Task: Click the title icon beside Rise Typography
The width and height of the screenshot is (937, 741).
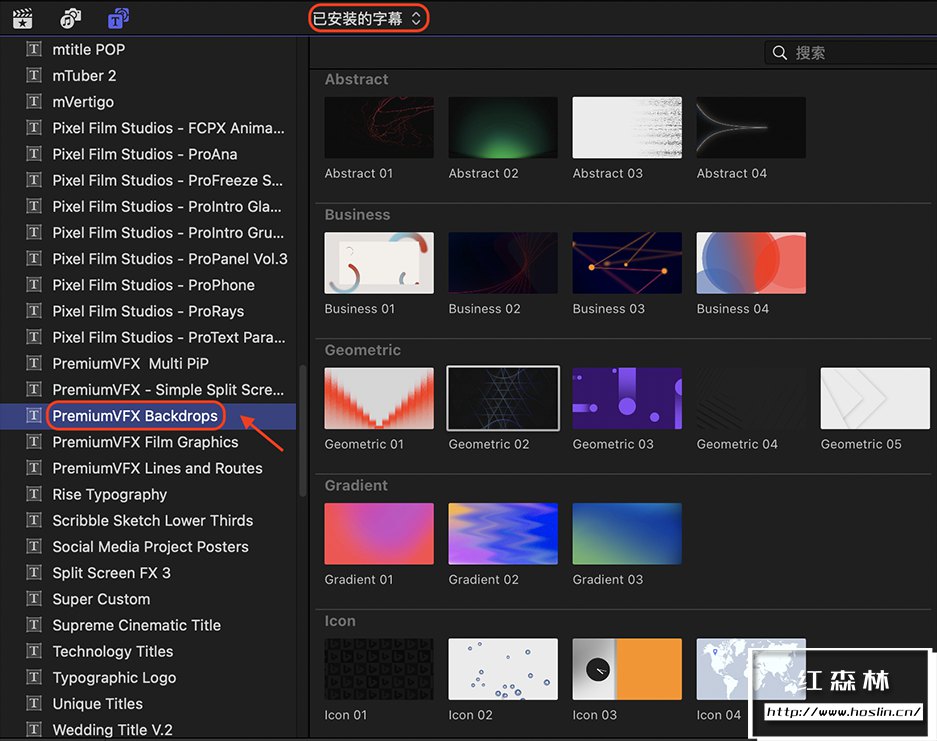Action: 35,494
